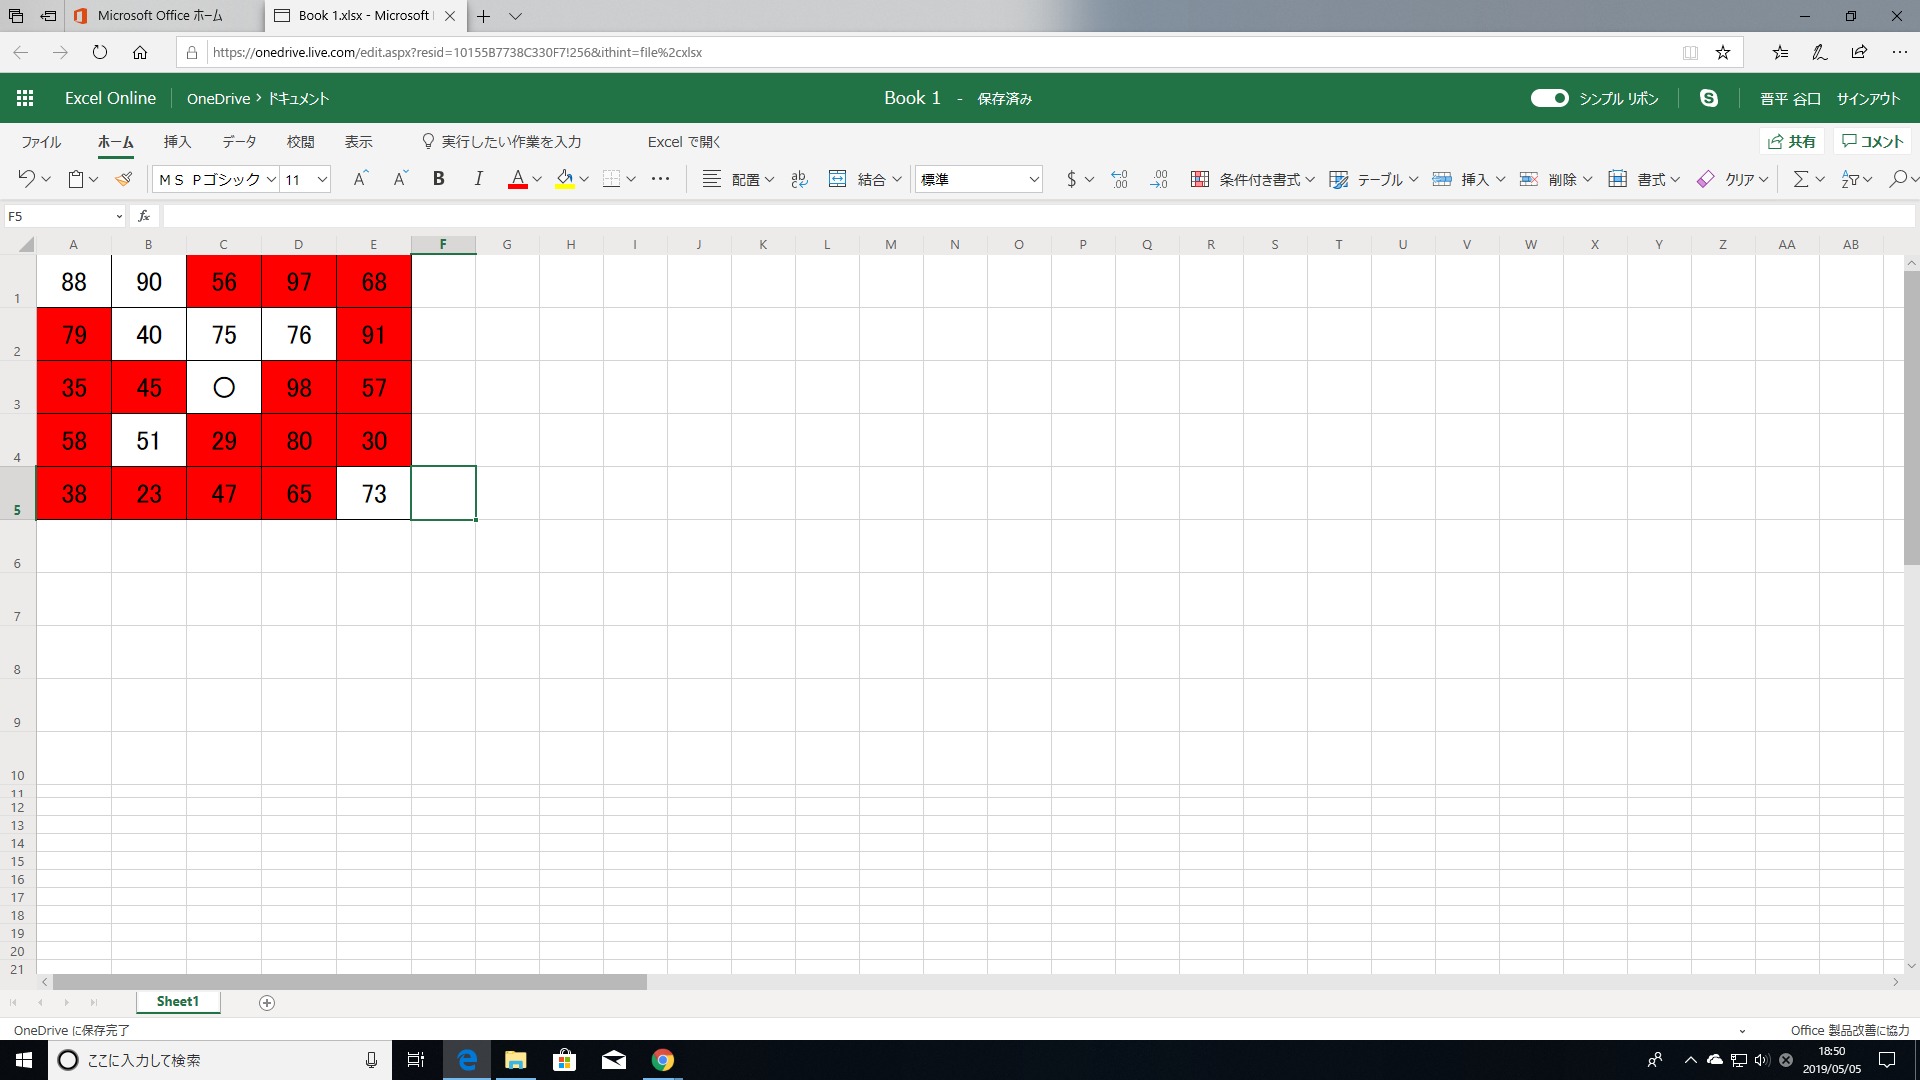Click the AutoSum sigma icon
The width and height of the screenshot is (1920, 1080).
coord(1800,179)
